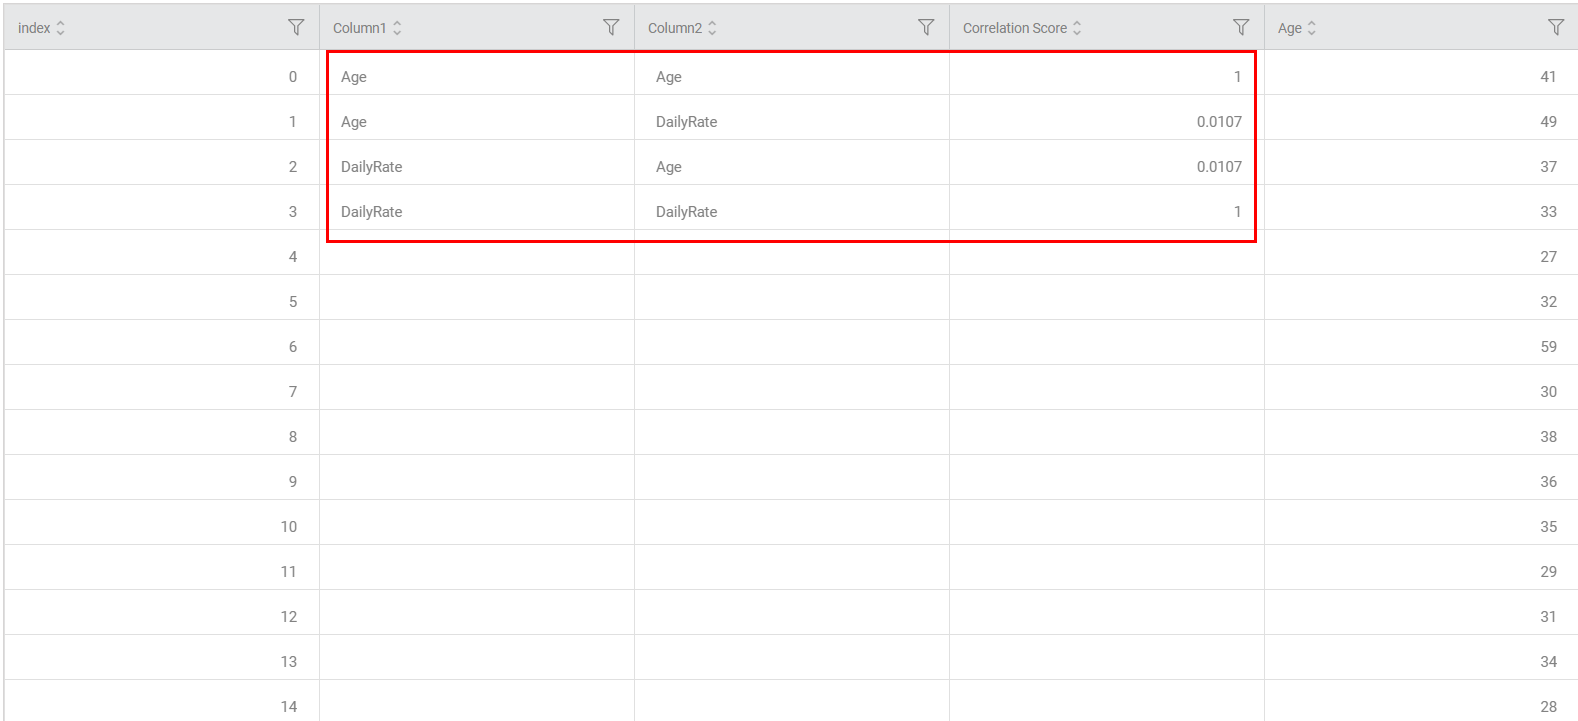Open filter for Column1
The height and width of the screenshot is (721, 1578).
[611, 27]
